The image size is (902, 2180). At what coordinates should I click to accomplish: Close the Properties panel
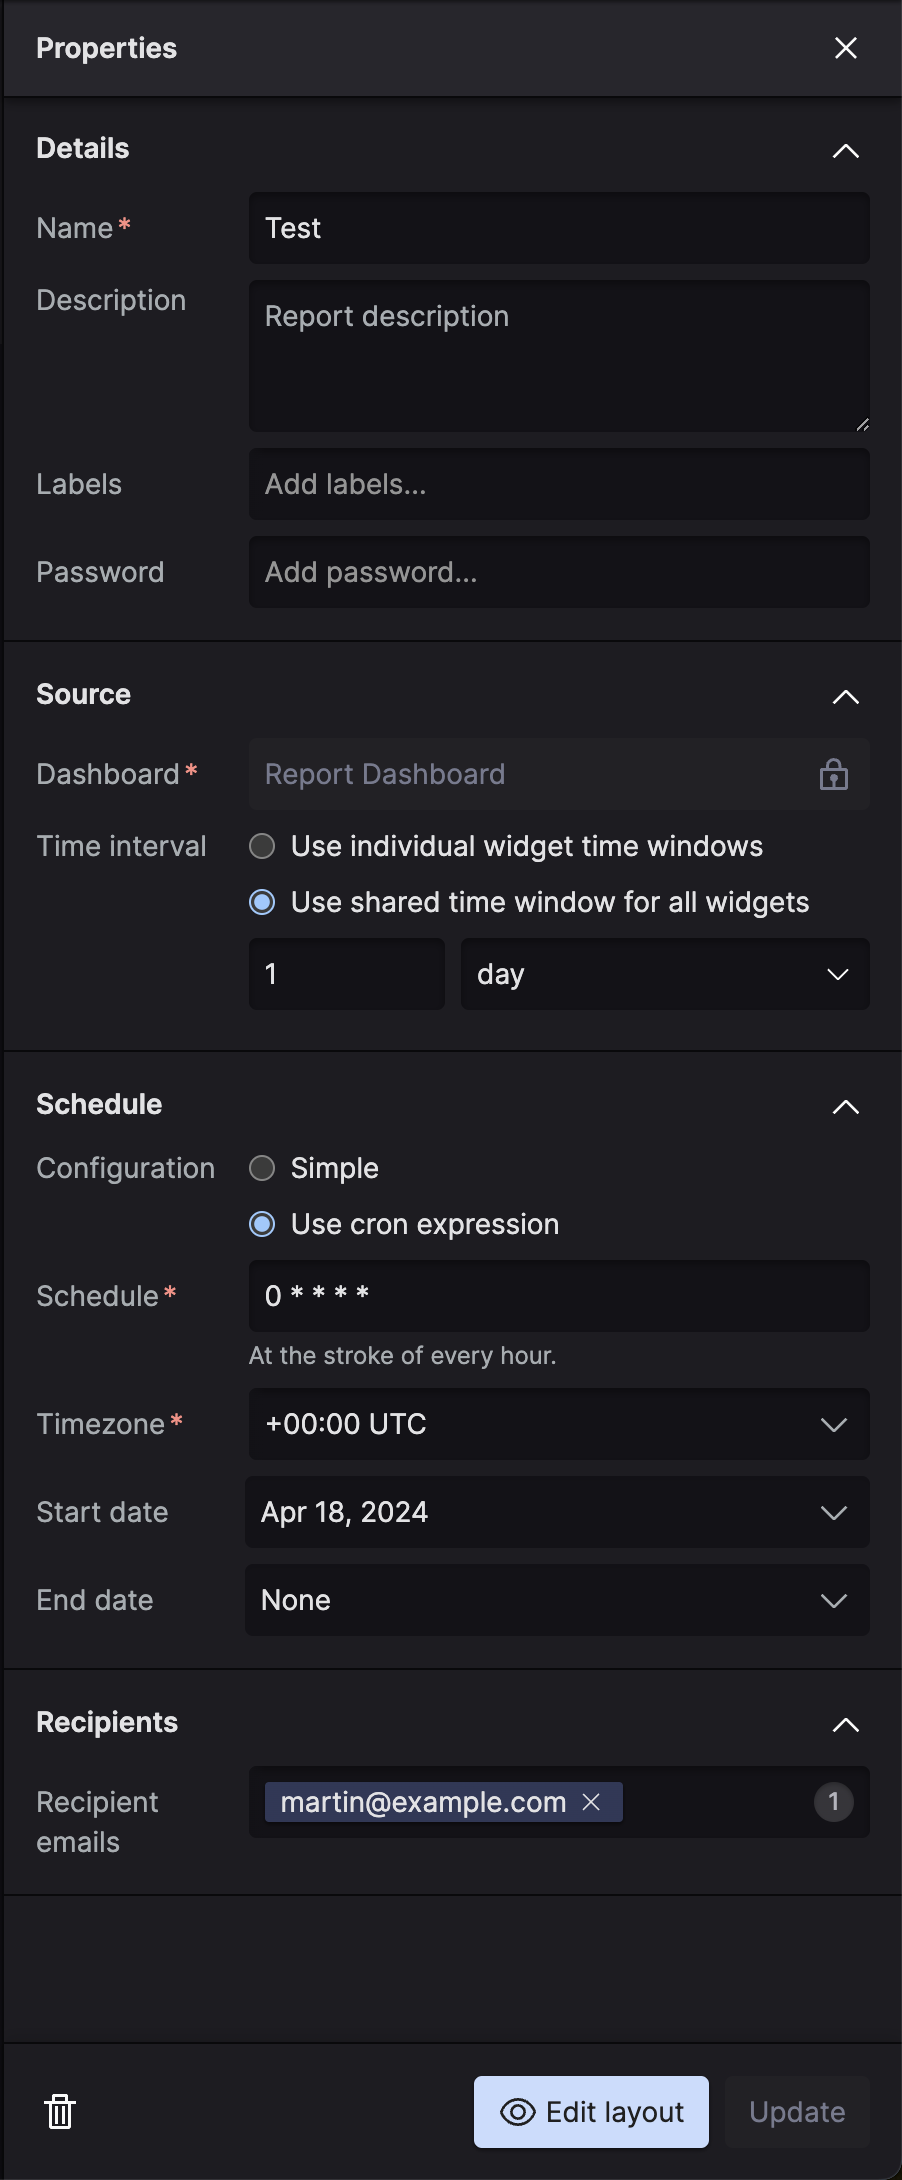pyautogui.click(x=845, y=48)
